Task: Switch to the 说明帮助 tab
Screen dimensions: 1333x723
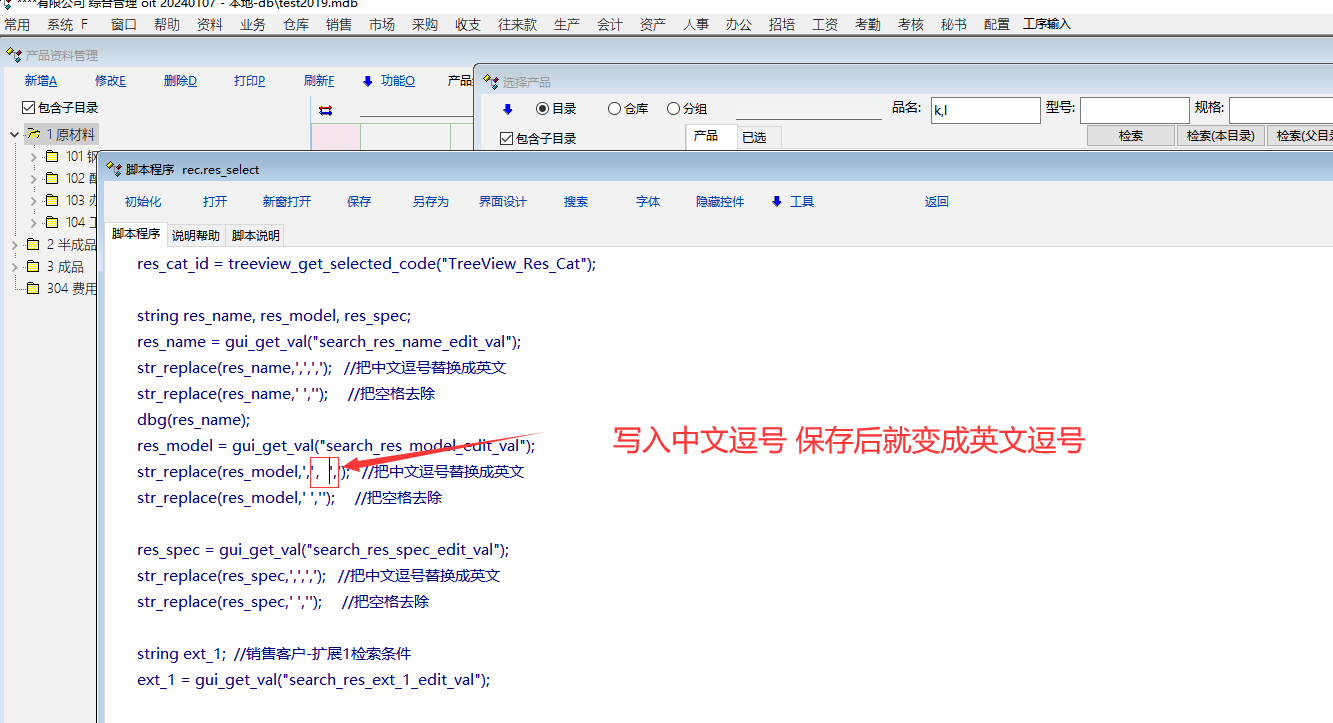Action: pos(196,236)
